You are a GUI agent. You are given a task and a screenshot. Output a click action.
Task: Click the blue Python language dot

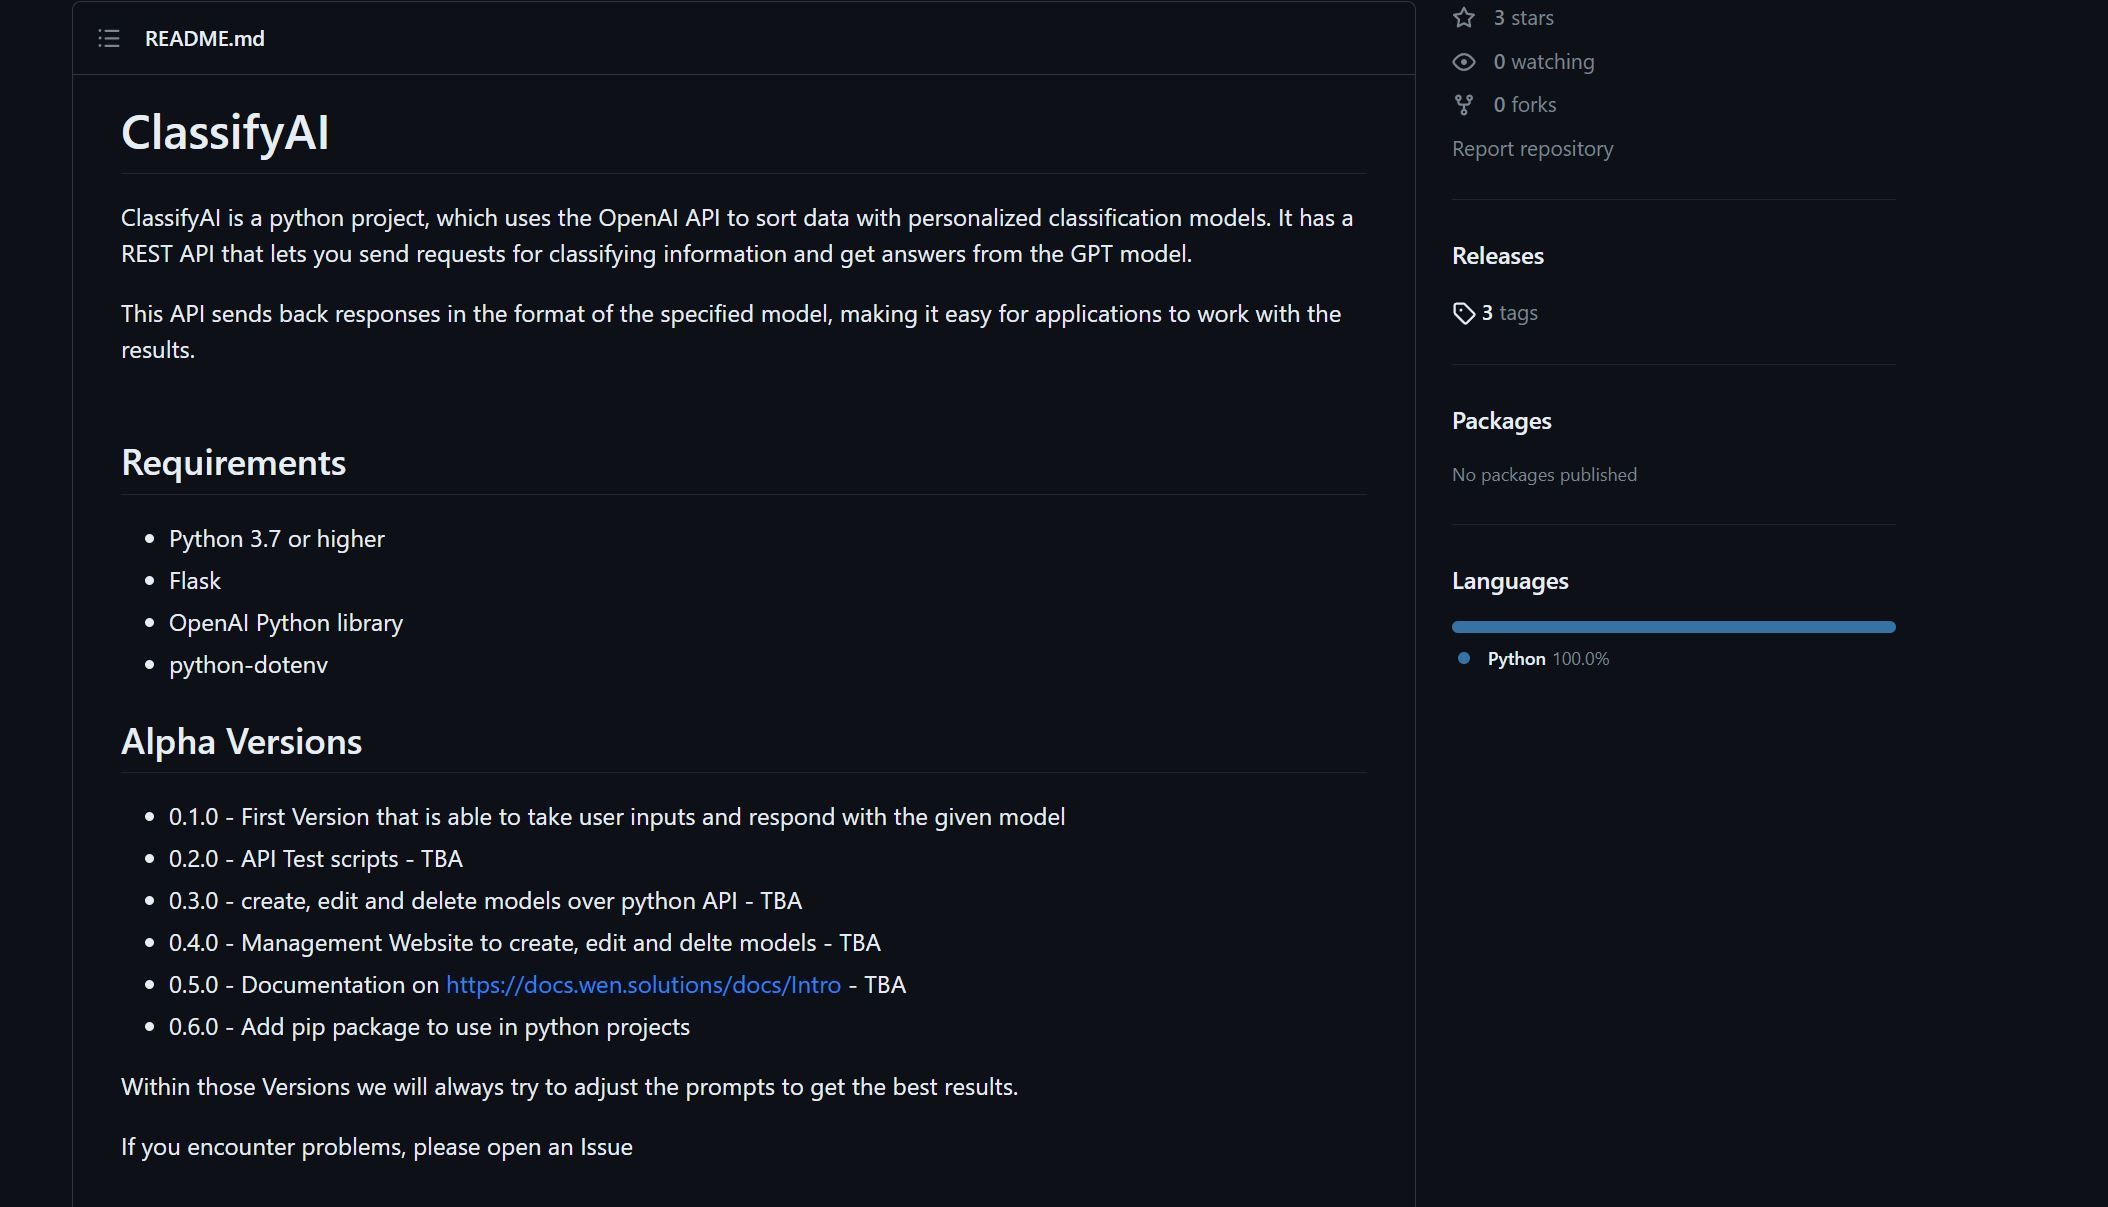click(x=1464, y=658)
